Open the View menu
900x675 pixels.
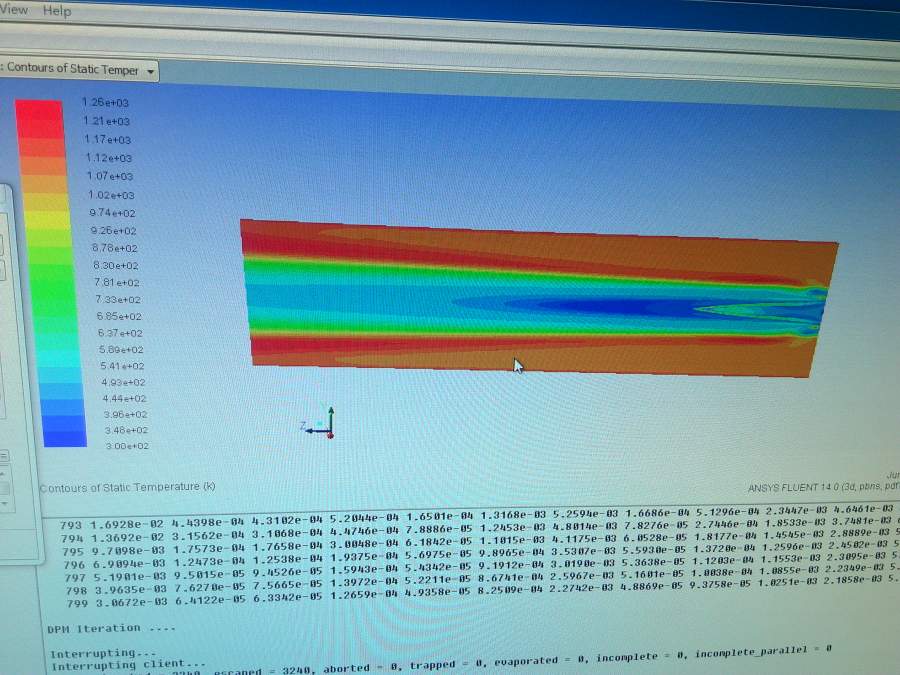tap(14, 9)
